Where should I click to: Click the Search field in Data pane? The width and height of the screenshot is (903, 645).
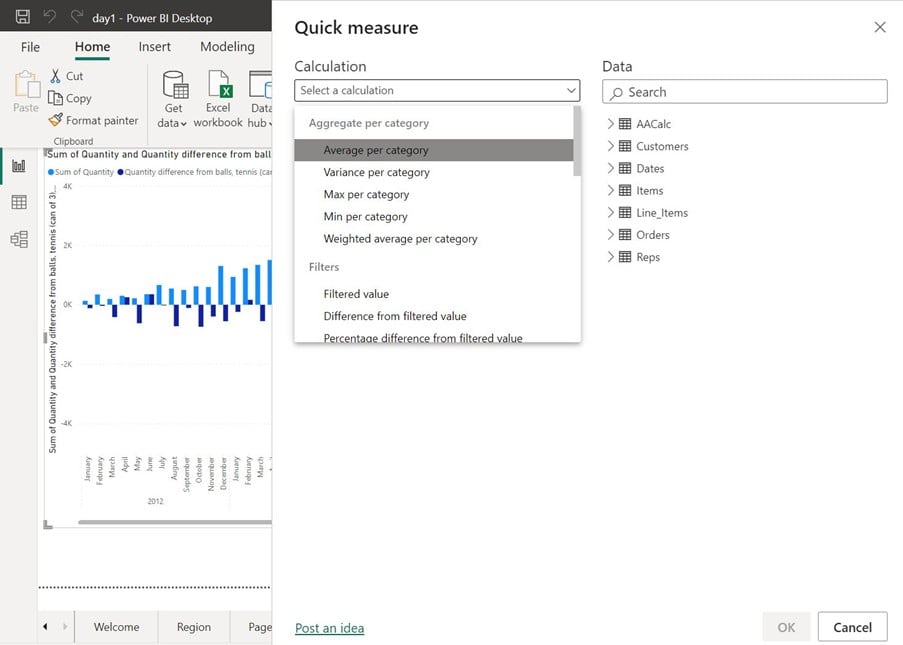(745, 92)
